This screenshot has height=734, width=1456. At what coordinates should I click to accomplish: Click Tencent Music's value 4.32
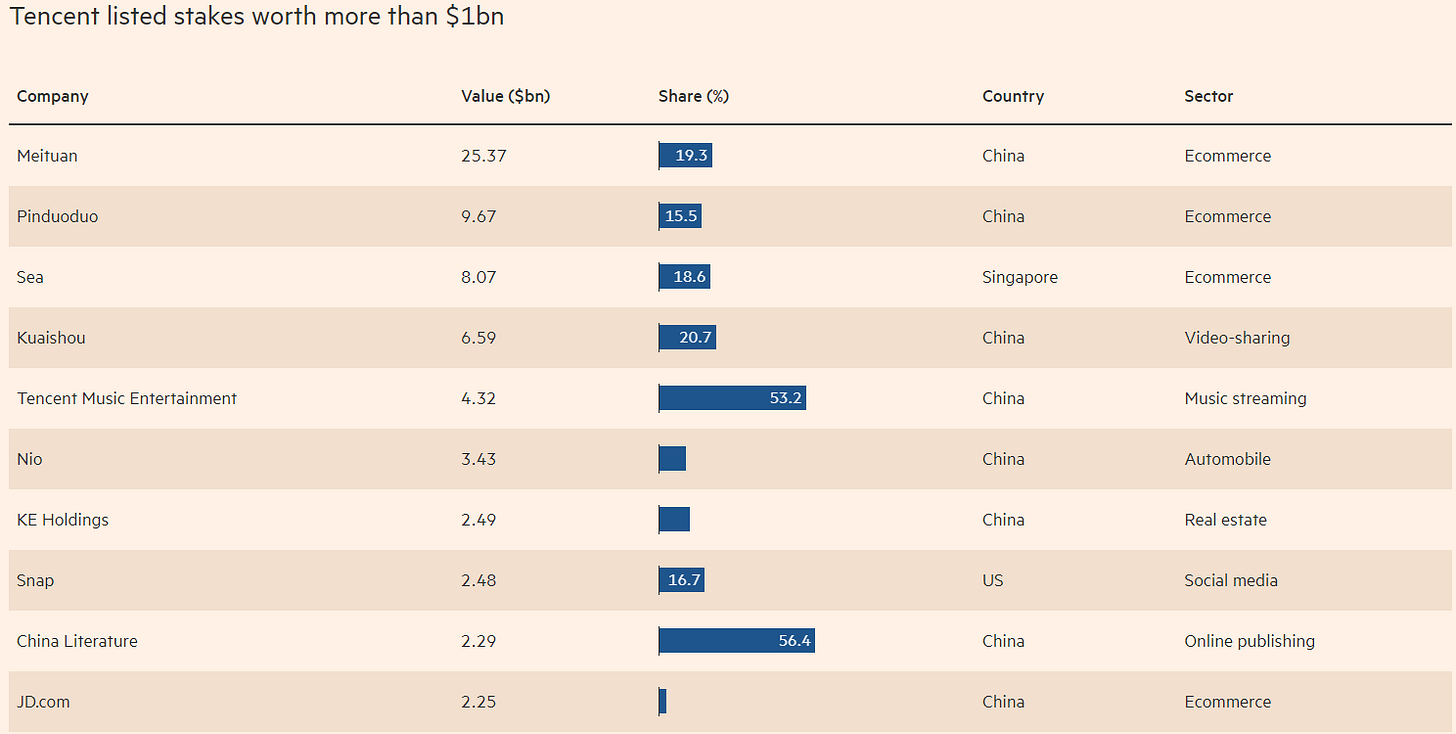click(x=478, y=398)
